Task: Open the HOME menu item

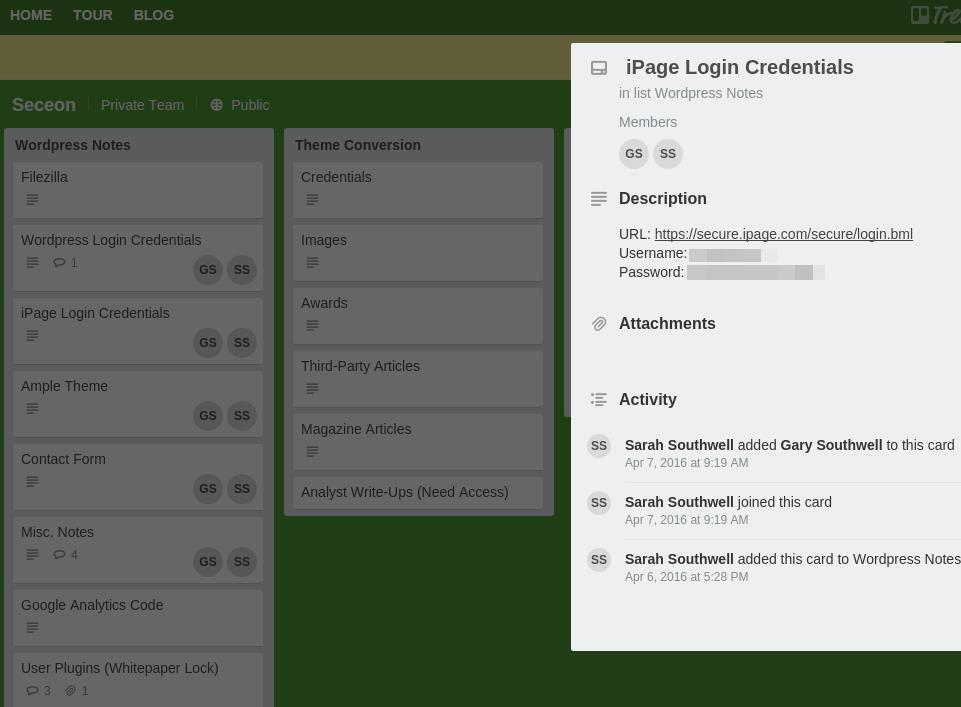Action: coord(31,15)
